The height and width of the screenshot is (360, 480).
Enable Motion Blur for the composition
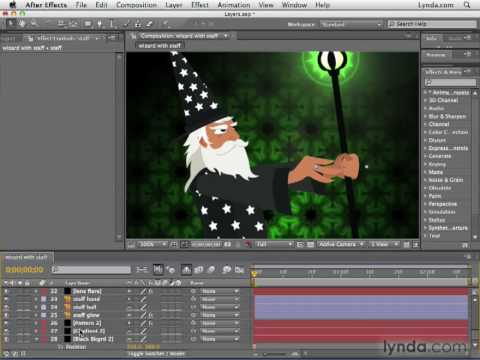[211, 269]
